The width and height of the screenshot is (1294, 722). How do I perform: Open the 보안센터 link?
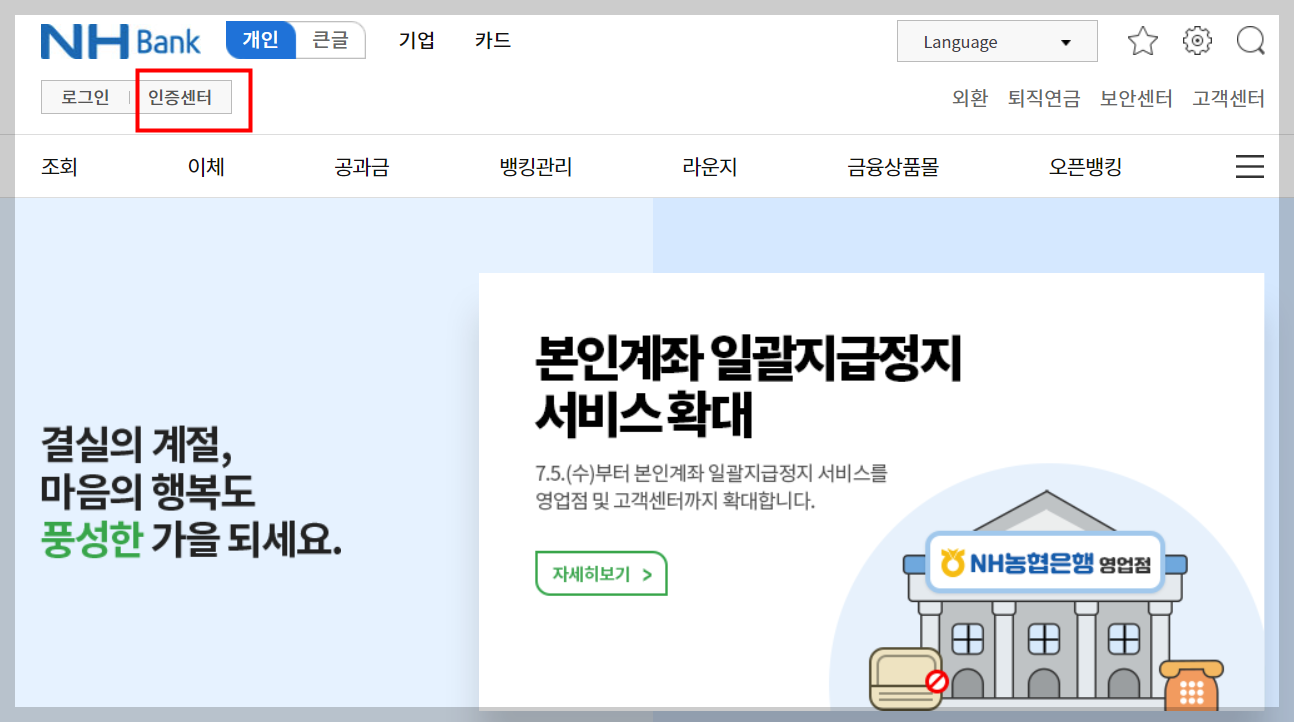pyautogui.click(x=1136, y=98)
